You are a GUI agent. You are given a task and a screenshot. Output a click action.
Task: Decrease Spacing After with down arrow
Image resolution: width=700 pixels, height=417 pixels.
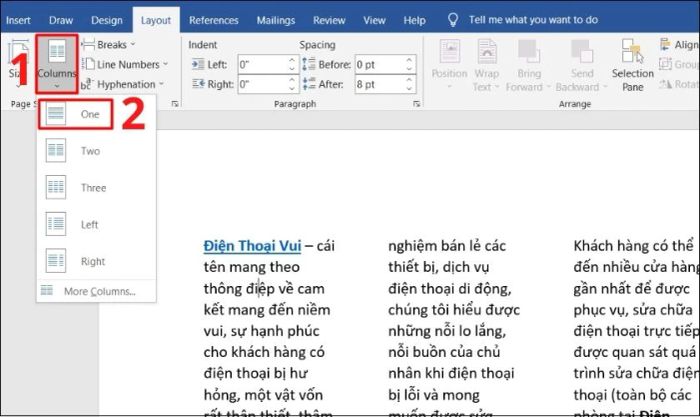click(409, 88)
